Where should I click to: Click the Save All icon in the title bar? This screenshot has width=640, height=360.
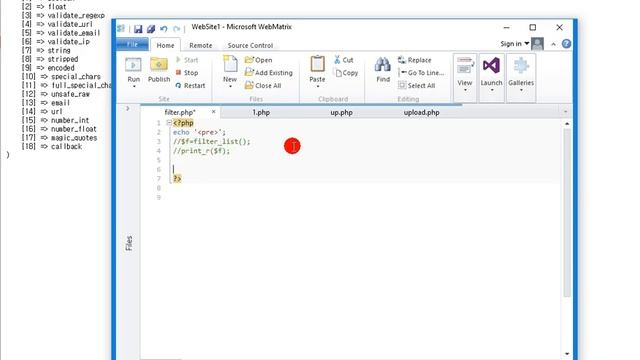pos(151,29)
